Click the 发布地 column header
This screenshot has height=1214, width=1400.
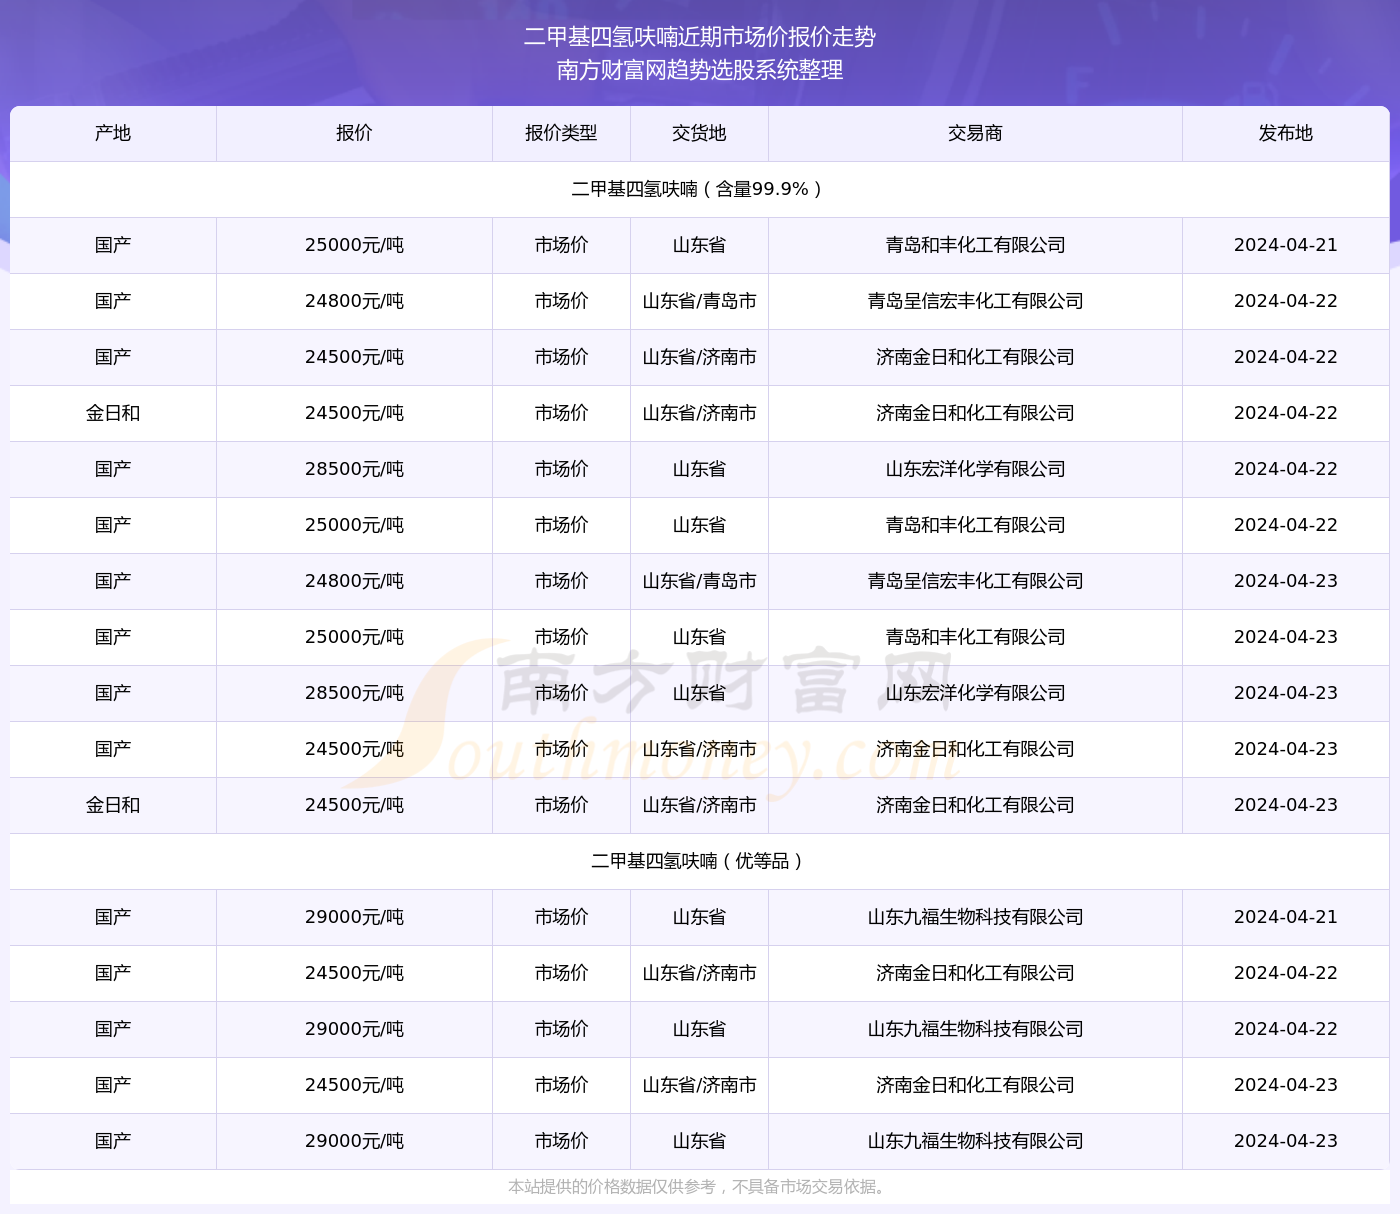(x=1285, y=133)
